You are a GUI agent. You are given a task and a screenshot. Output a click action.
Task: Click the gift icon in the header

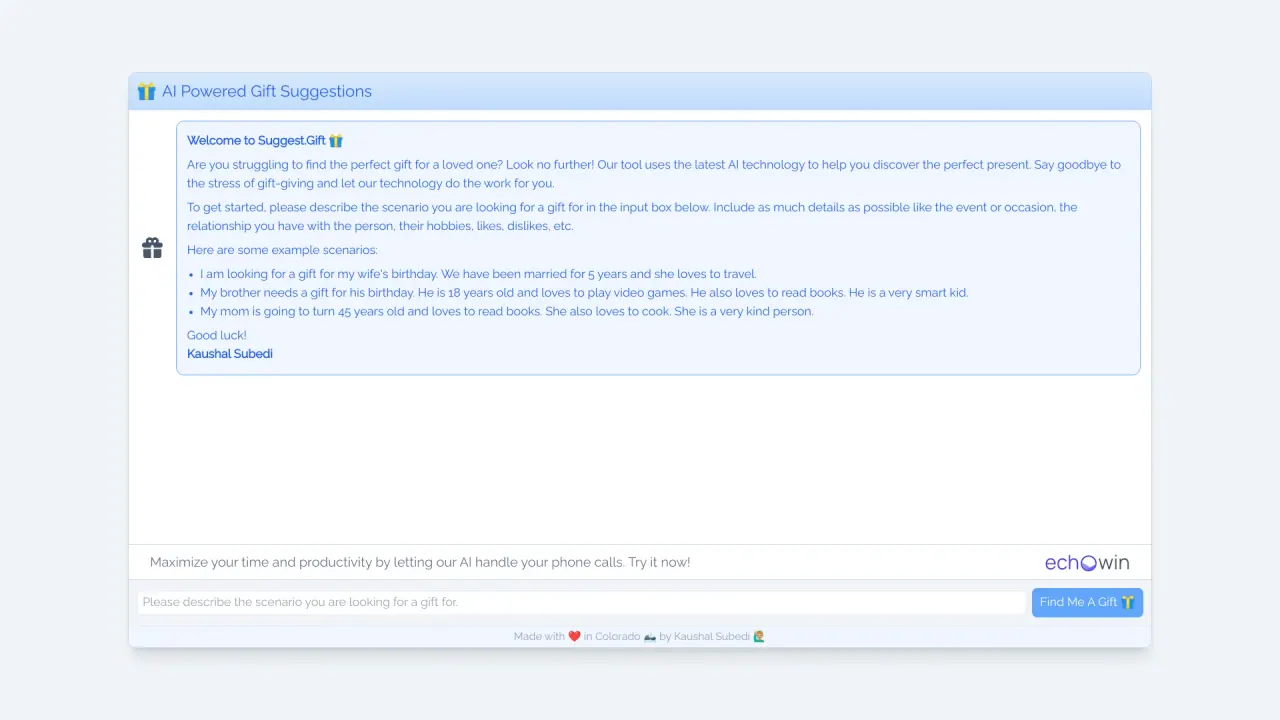click(x=147, y=92)
